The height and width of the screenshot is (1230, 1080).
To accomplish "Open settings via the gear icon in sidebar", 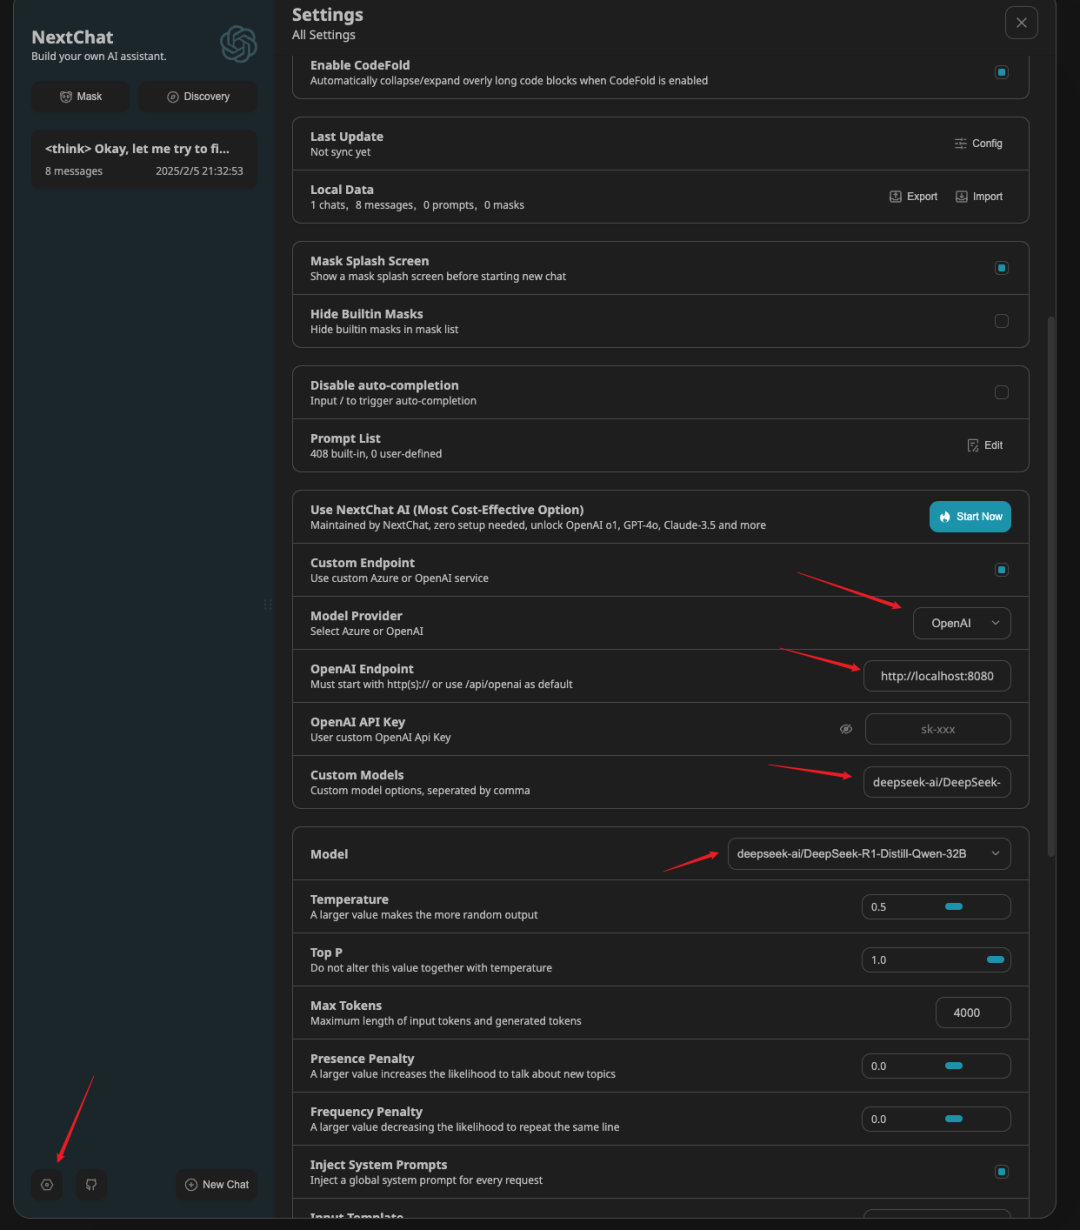I will pyautogui.click(x=47, y=1184).
